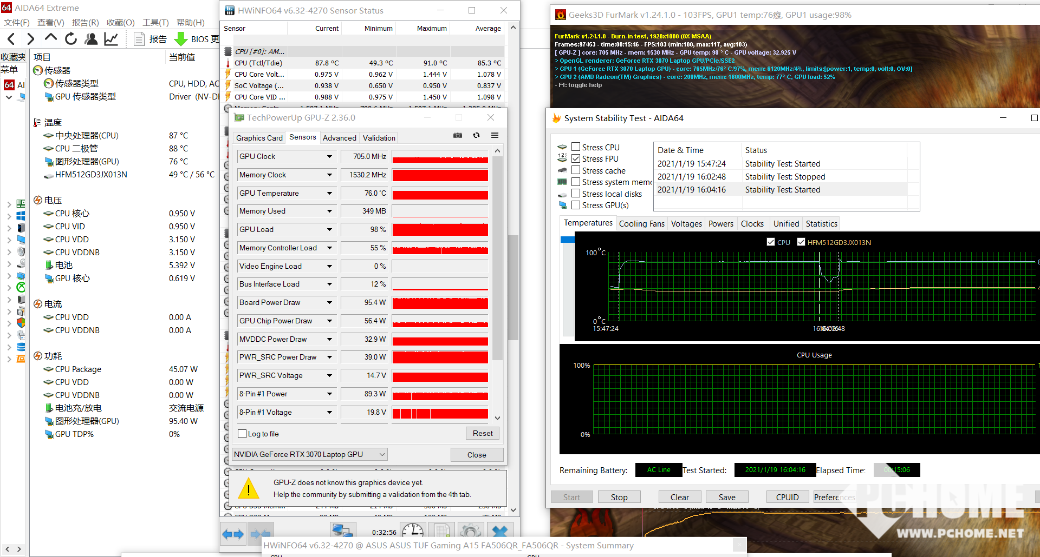Enable Stress cache checkbox

(576, 170)
